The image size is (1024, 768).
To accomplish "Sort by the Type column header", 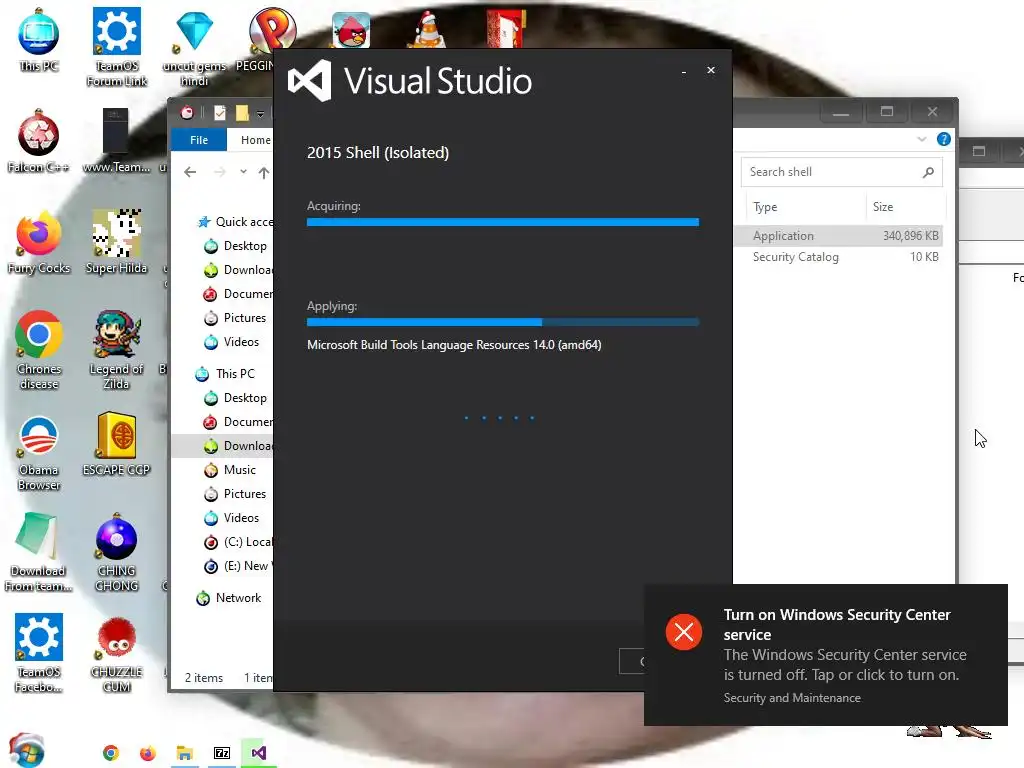I will 805,207.
